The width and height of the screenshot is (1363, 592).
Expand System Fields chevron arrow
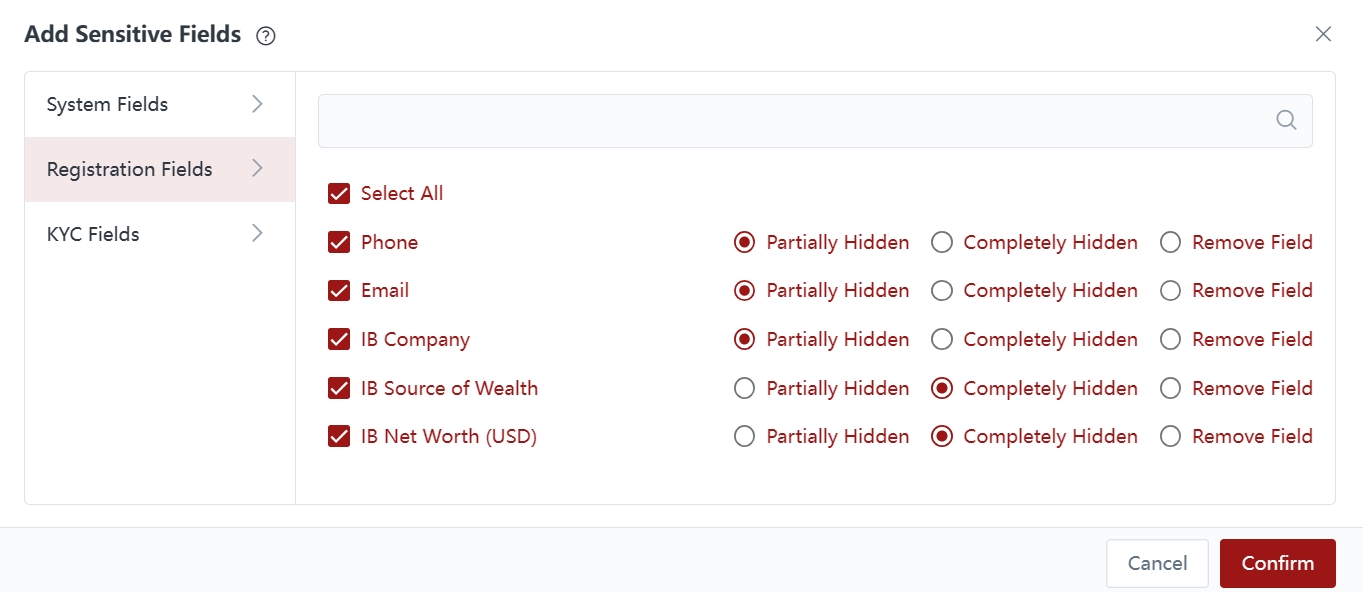[x=257, y=104]
